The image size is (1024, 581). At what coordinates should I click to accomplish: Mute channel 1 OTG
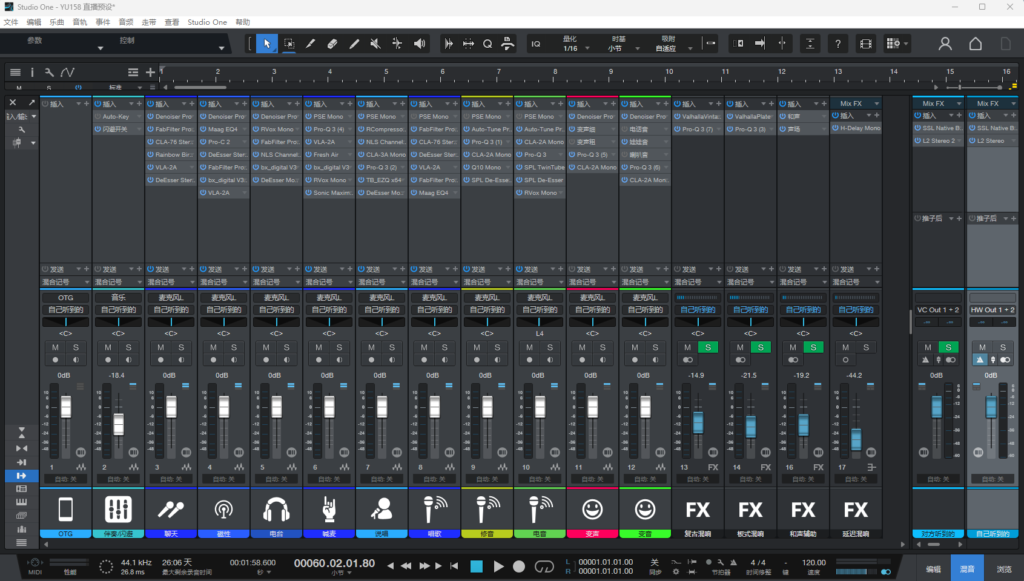tap(56, 347)
